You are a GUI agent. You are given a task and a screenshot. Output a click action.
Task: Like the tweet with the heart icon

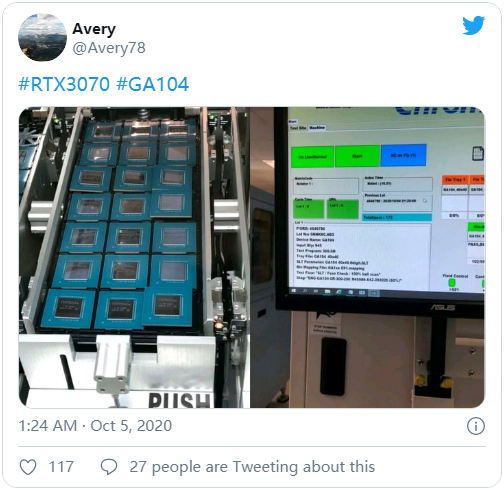pyautogui.click(x=28, y=467)
